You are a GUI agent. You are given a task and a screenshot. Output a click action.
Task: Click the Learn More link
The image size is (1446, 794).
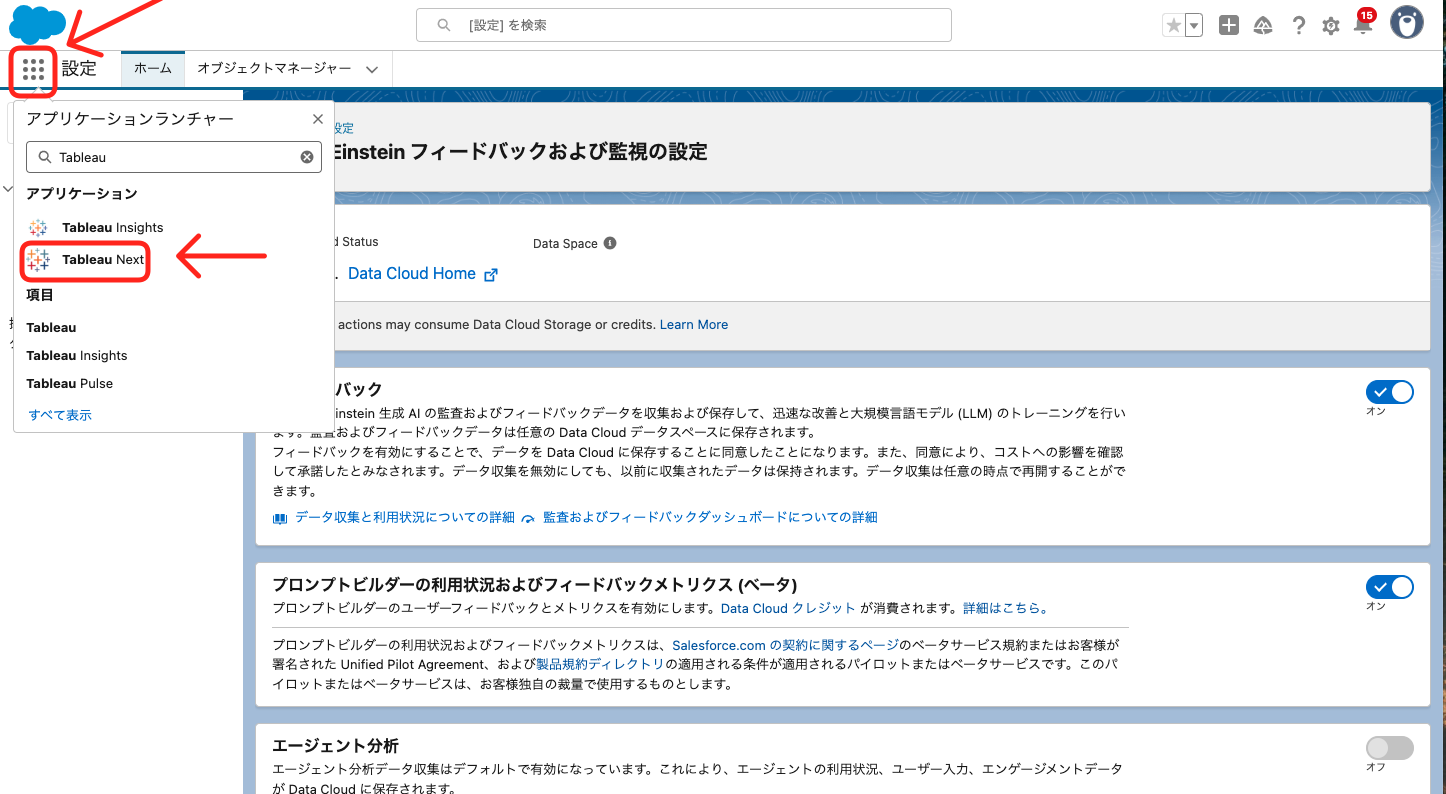694,325
